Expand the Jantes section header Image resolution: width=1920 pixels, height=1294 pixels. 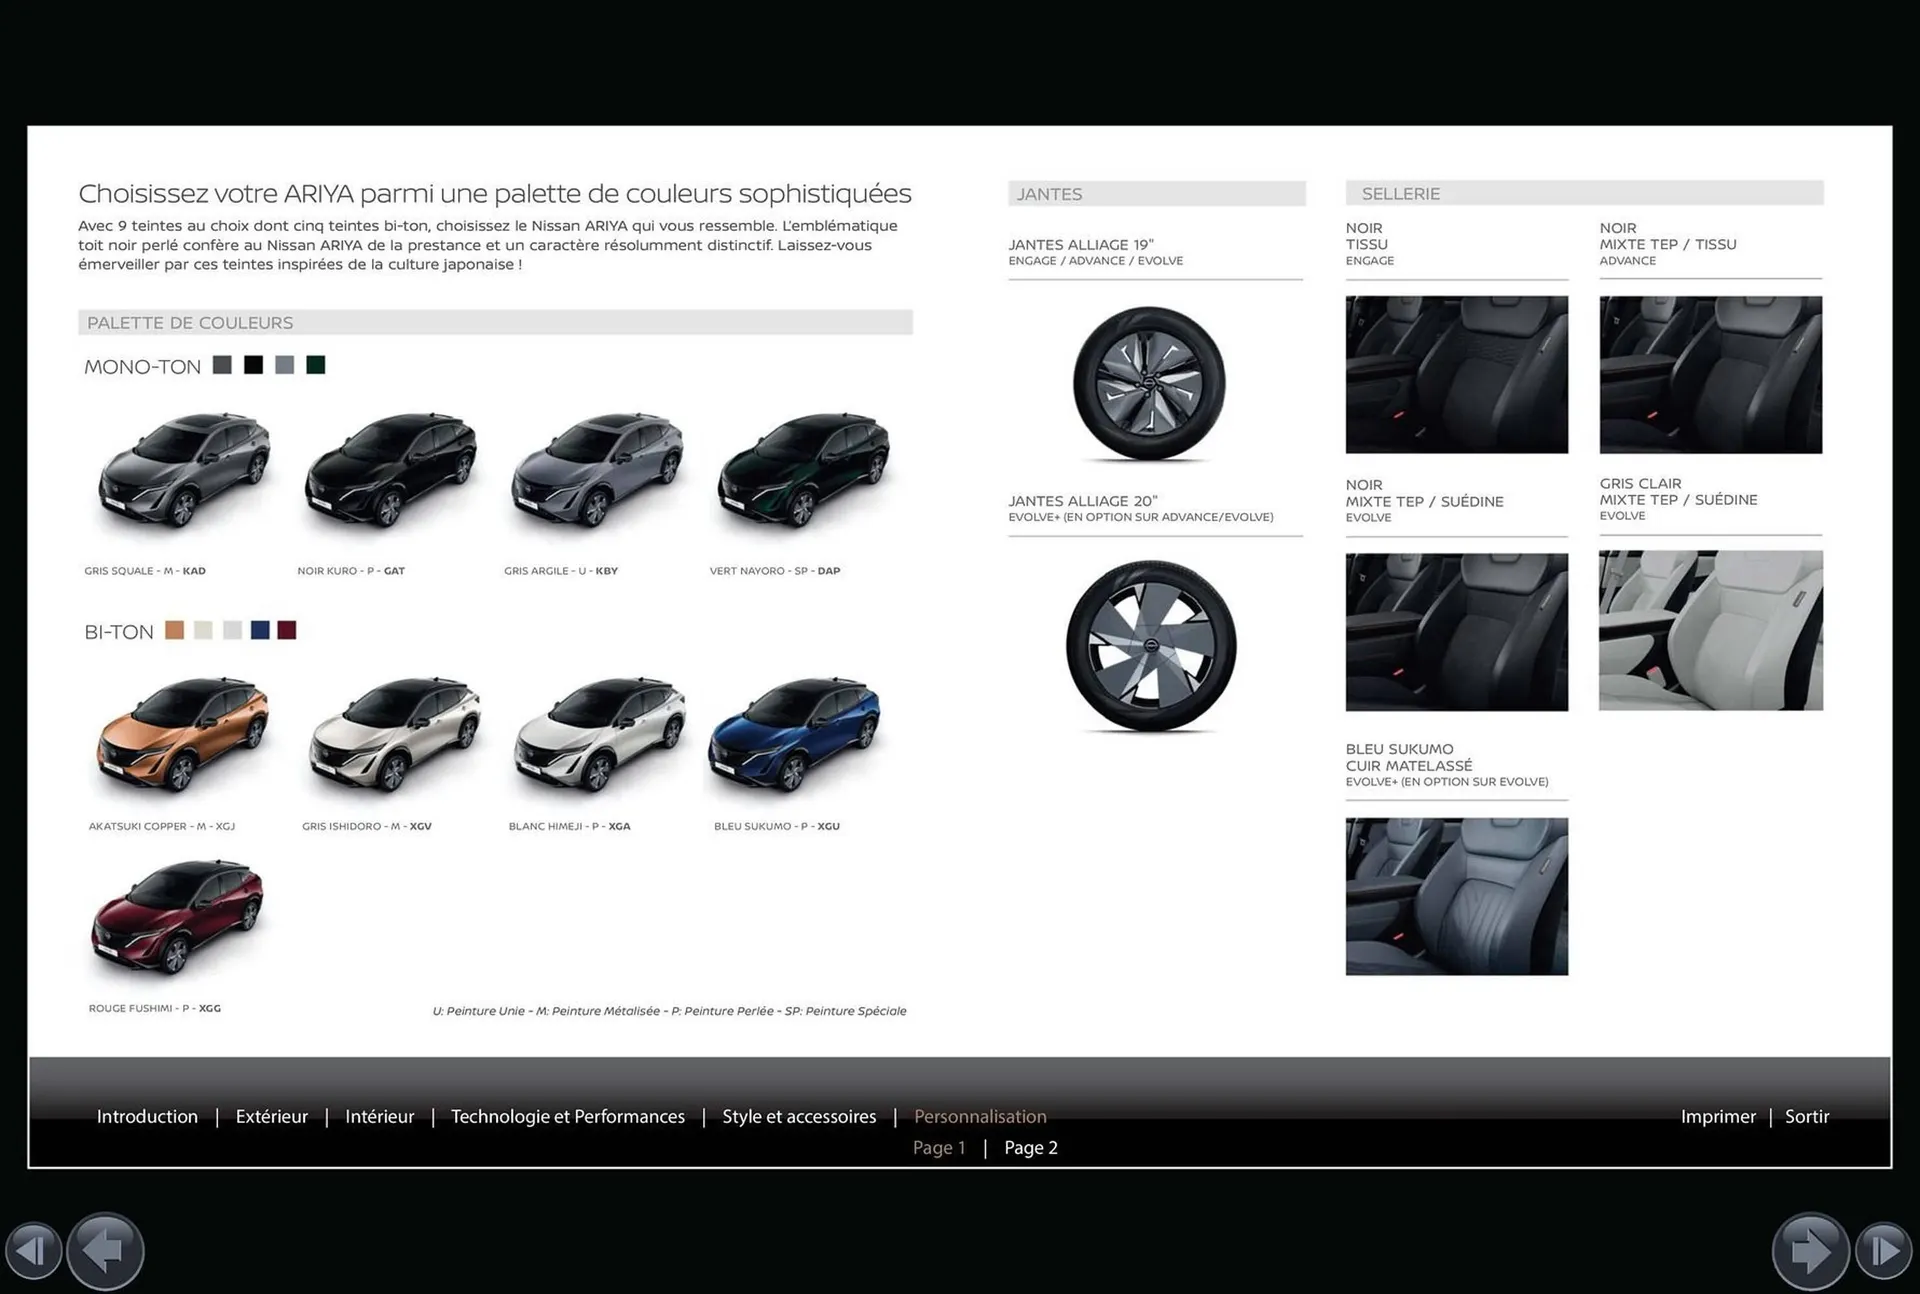pos(1049,193)
